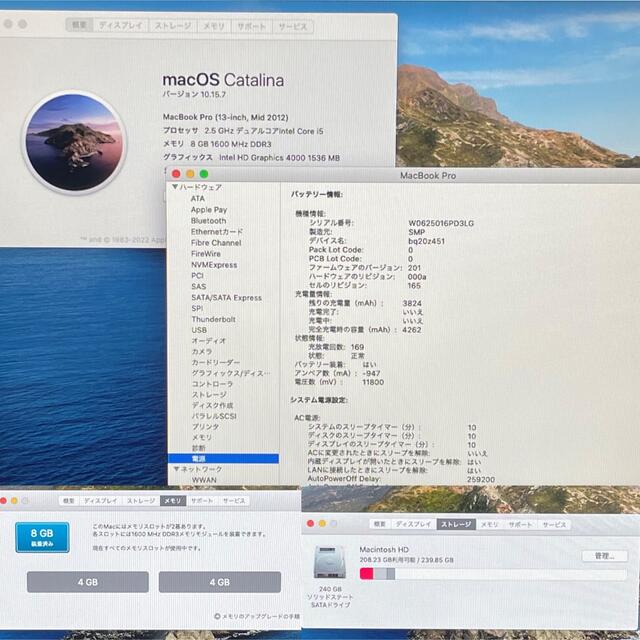Click full charge capacity value 4262
The width and height of the screenshot is (640, 640).
(411, 330)
